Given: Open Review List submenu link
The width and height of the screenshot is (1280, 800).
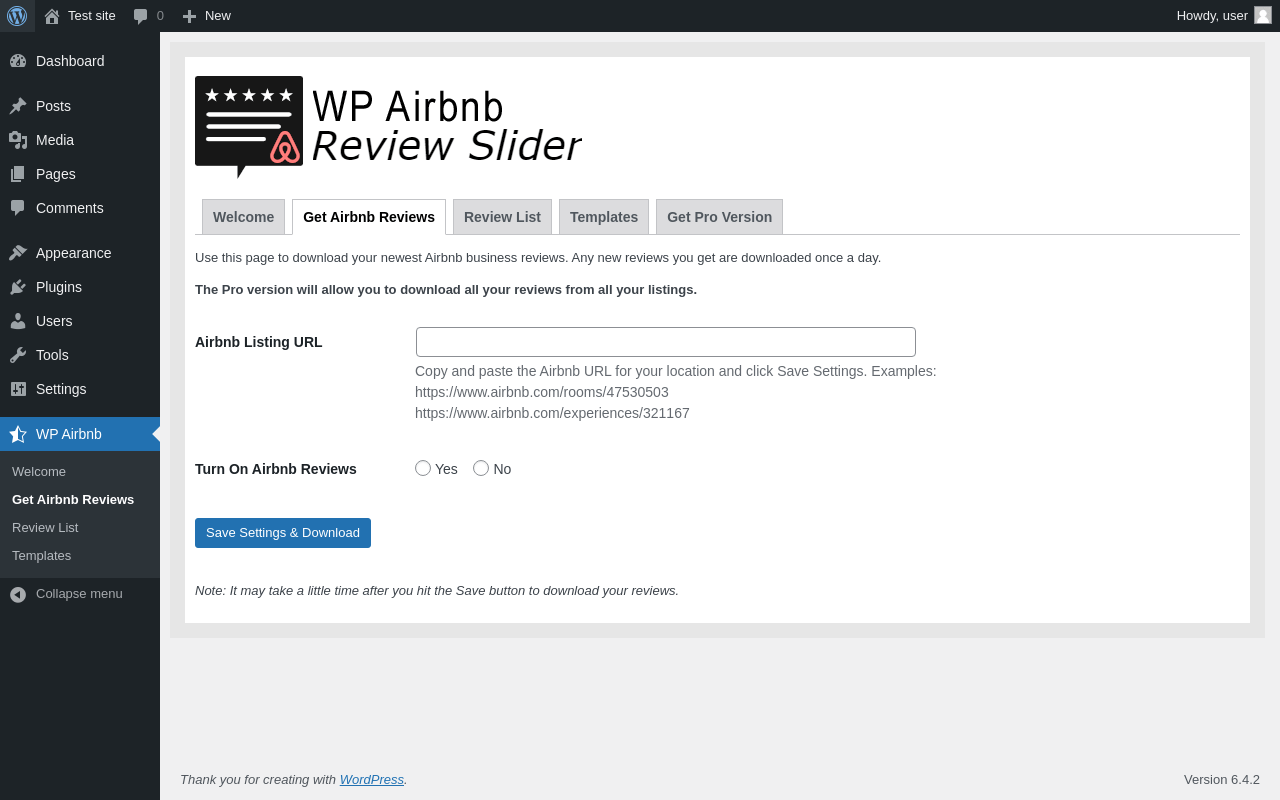Looking at the screenshot, I should coord(45,528).
